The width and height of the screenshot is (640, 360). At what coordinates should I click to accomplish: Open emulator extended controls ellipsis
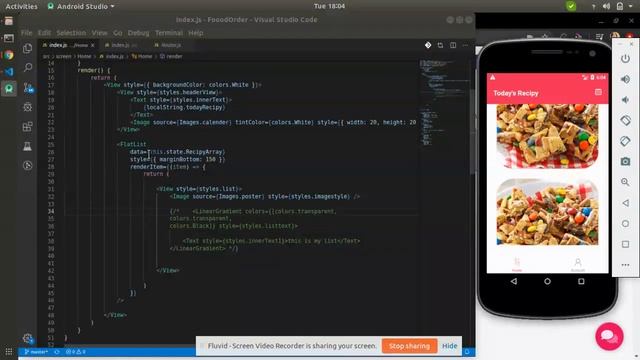click(x=625, y=265)
